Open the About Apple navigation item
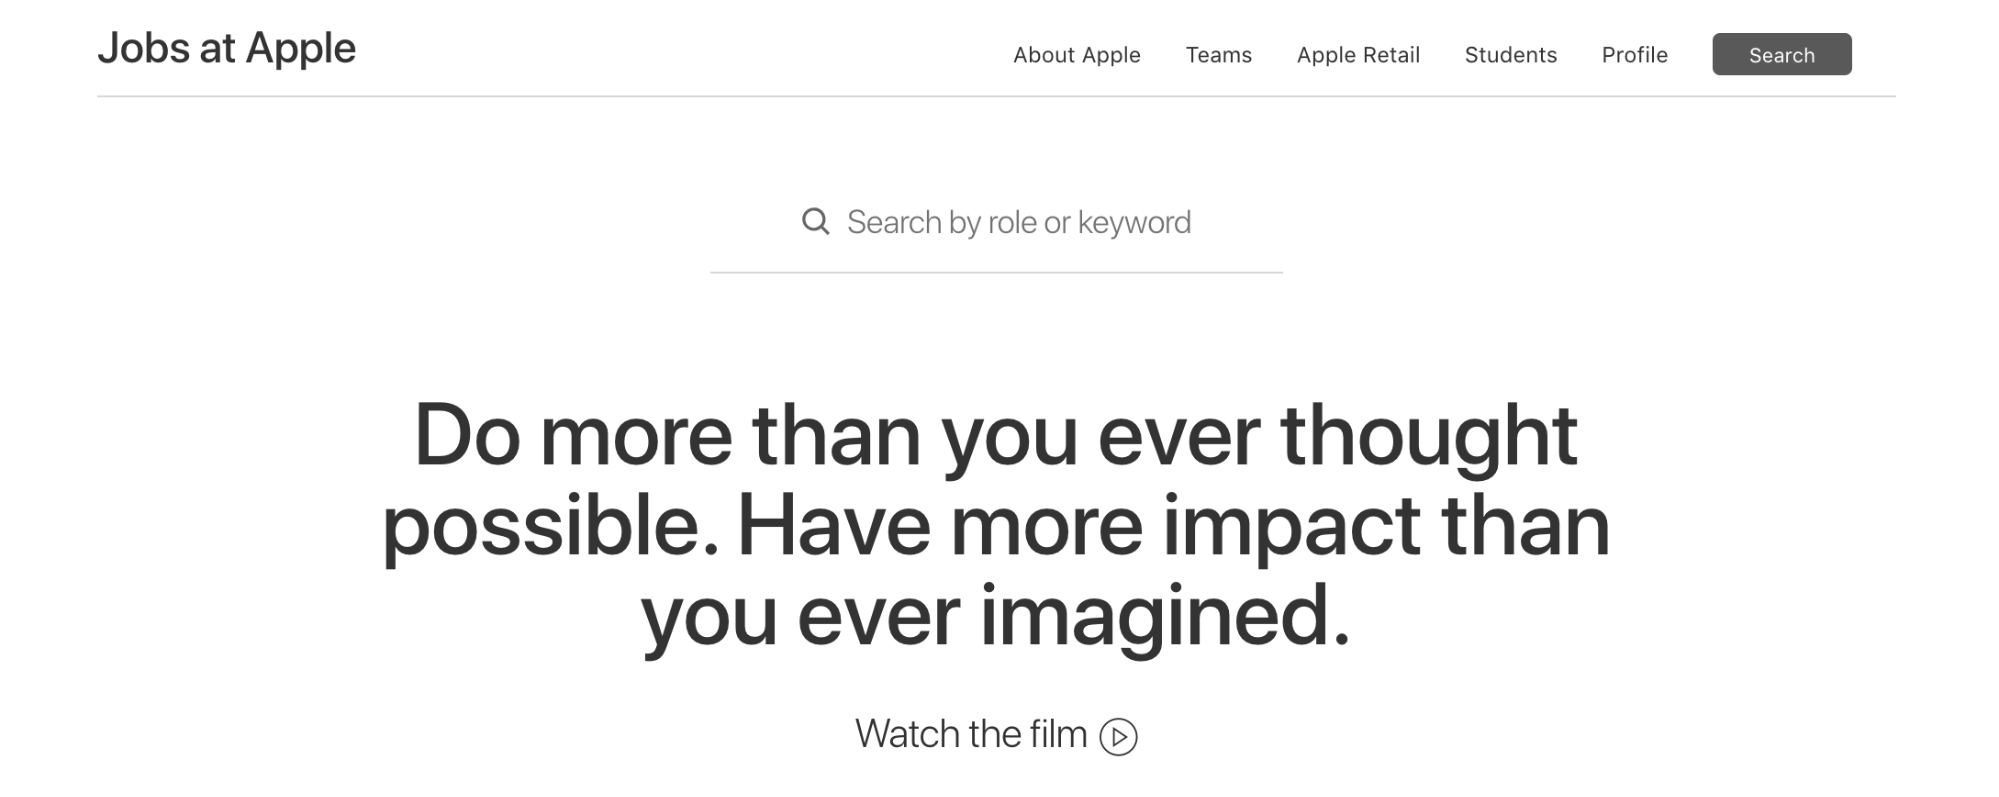The image size is (1999, 797). coord(1076,55)
